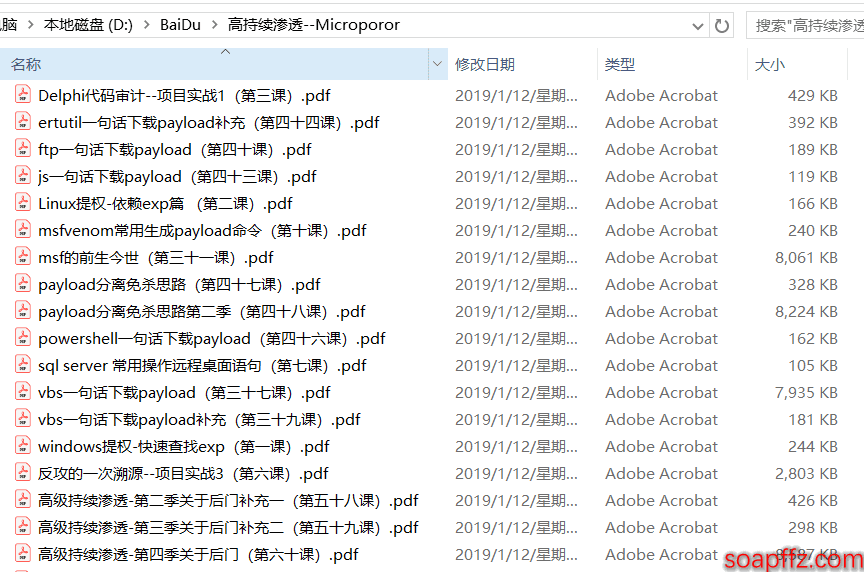This screenshot has width=864, height=572.
Task: Click the 8,061 KB size cell
Action: click(x=806, y=257)
